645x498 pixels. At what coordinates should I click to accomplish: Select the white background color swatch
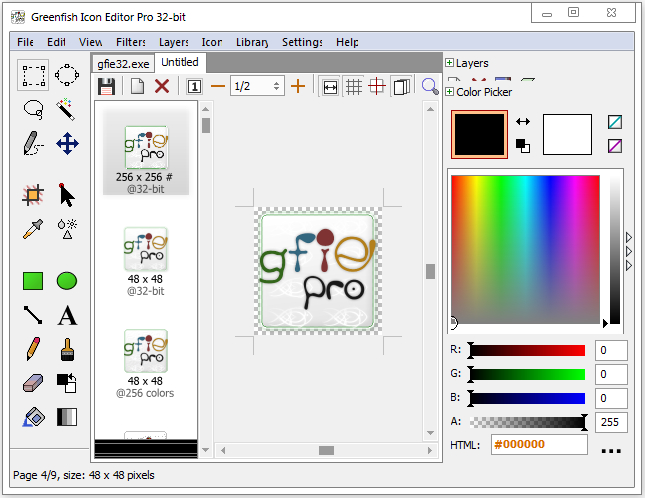567,134
